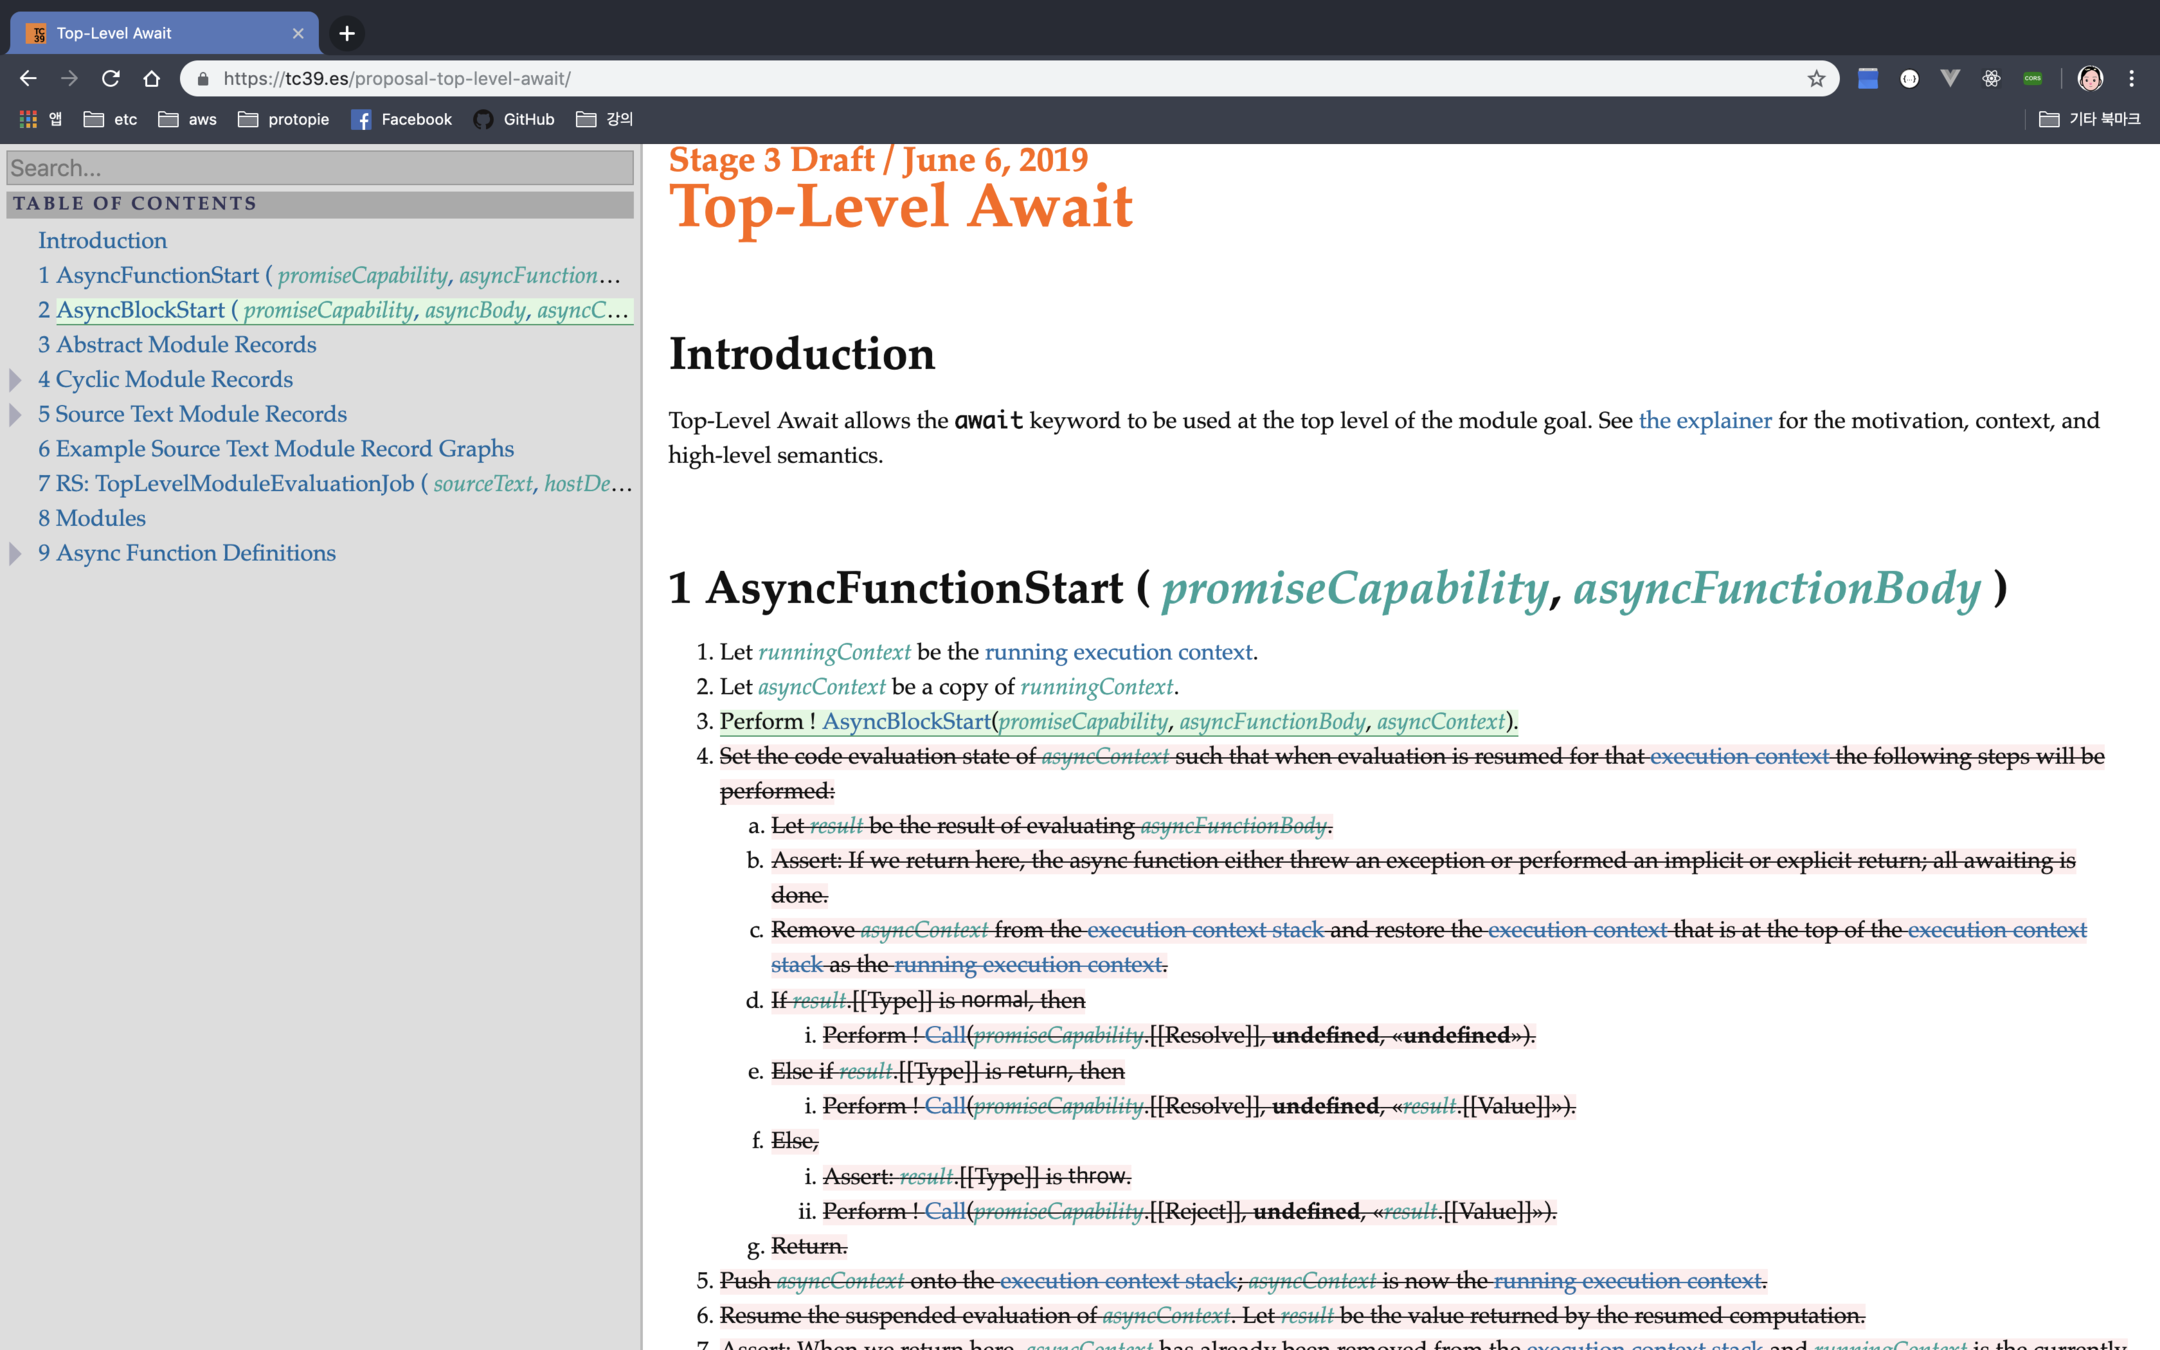
Task: Click the browser back arrow
Action: 28,78
